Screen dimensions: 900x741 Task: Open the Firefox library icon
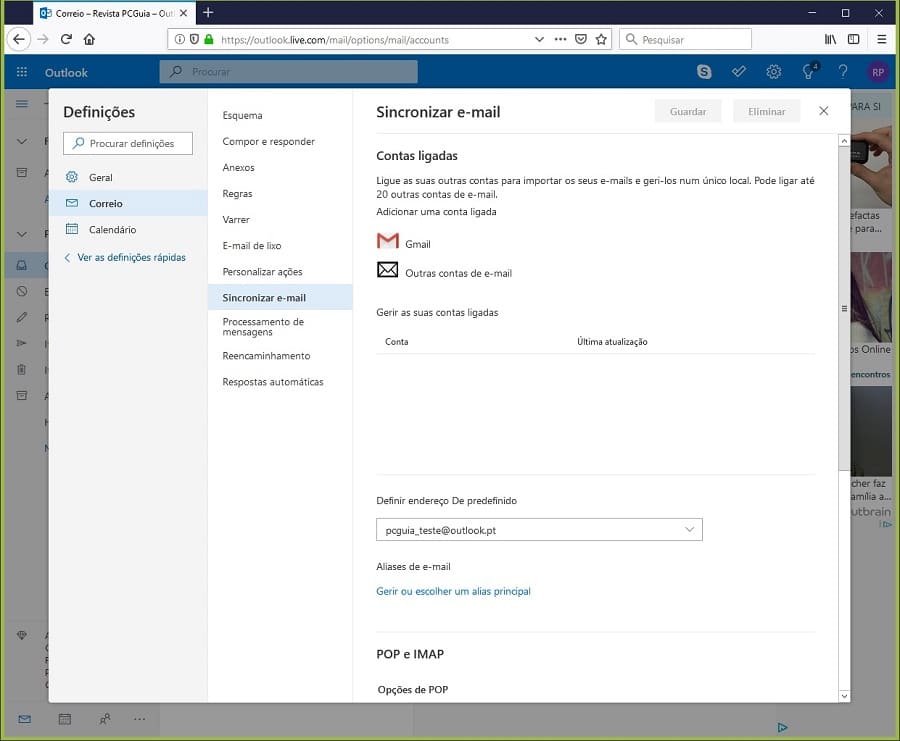coord(830,39)
